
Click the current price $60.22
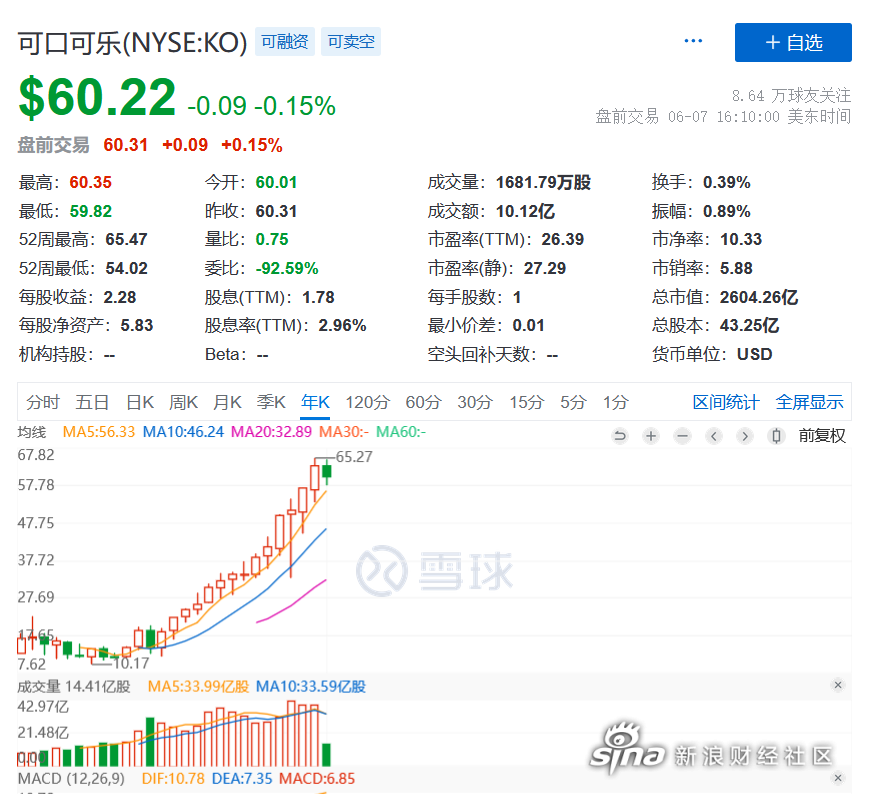pyautogui.click(x=97, y=98)
